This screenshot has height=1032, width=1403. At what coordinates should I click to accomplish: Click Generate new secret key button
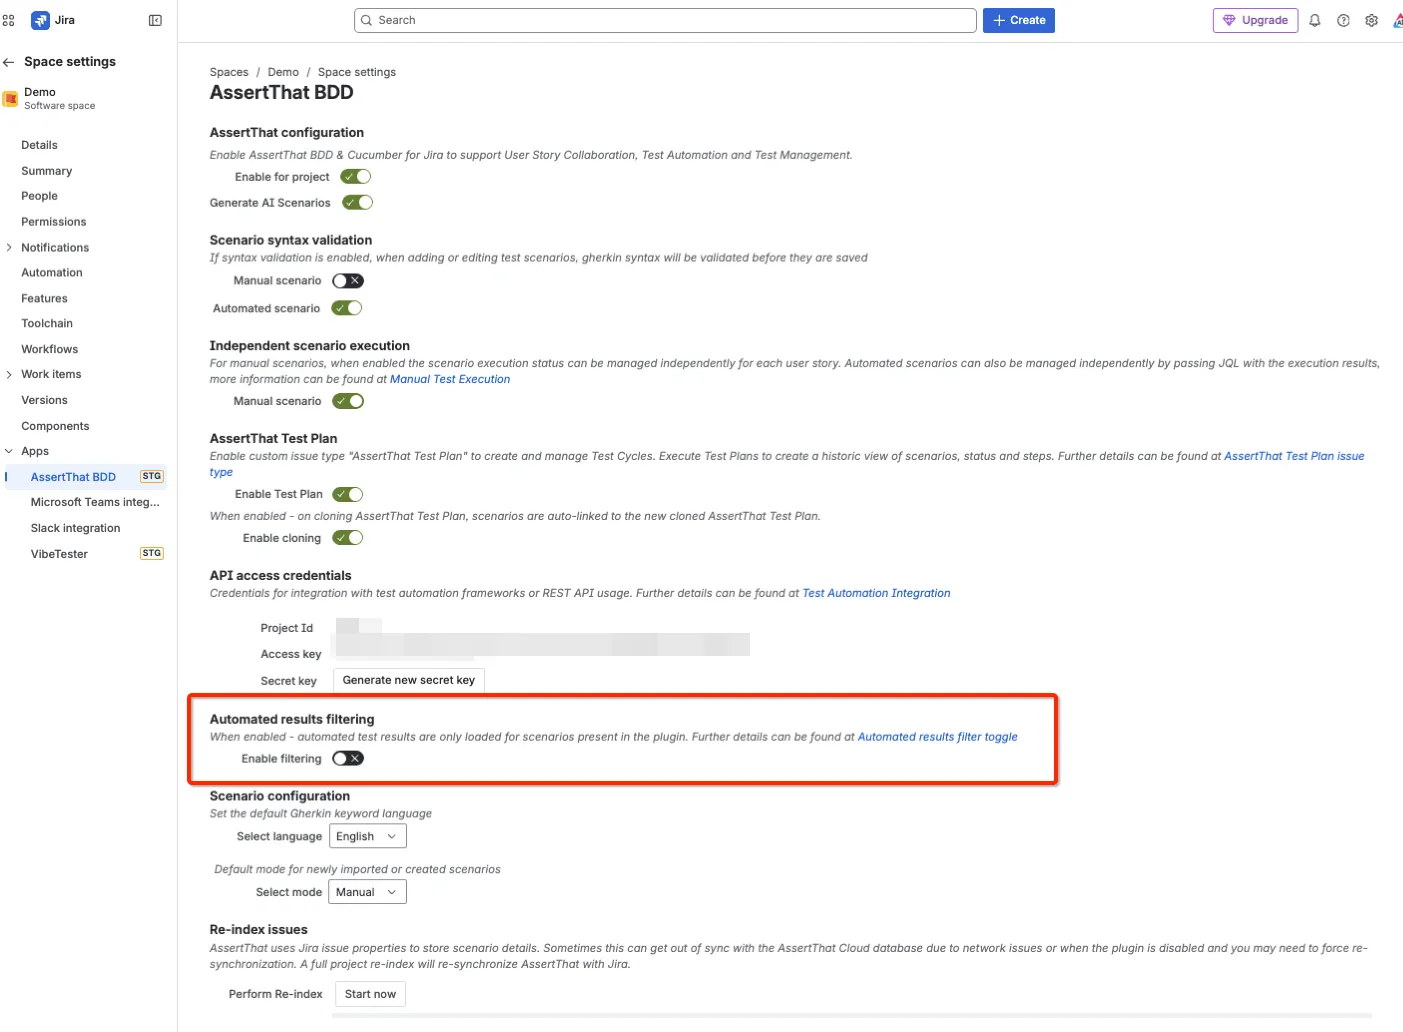point(409,680)
